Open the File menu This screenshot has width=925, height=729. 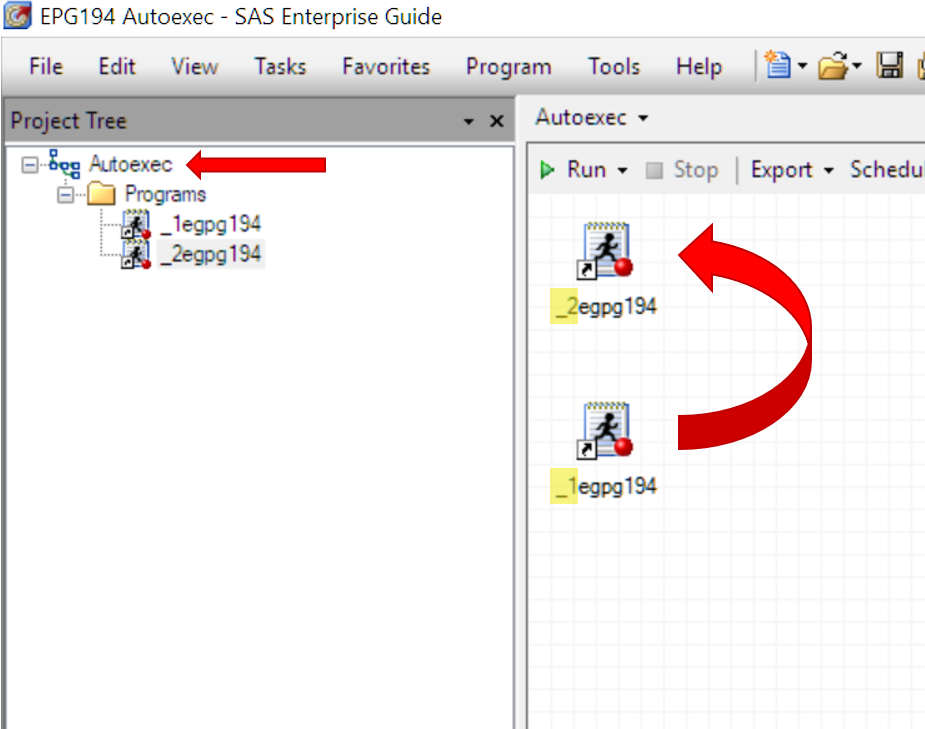[x=46, y=66]
